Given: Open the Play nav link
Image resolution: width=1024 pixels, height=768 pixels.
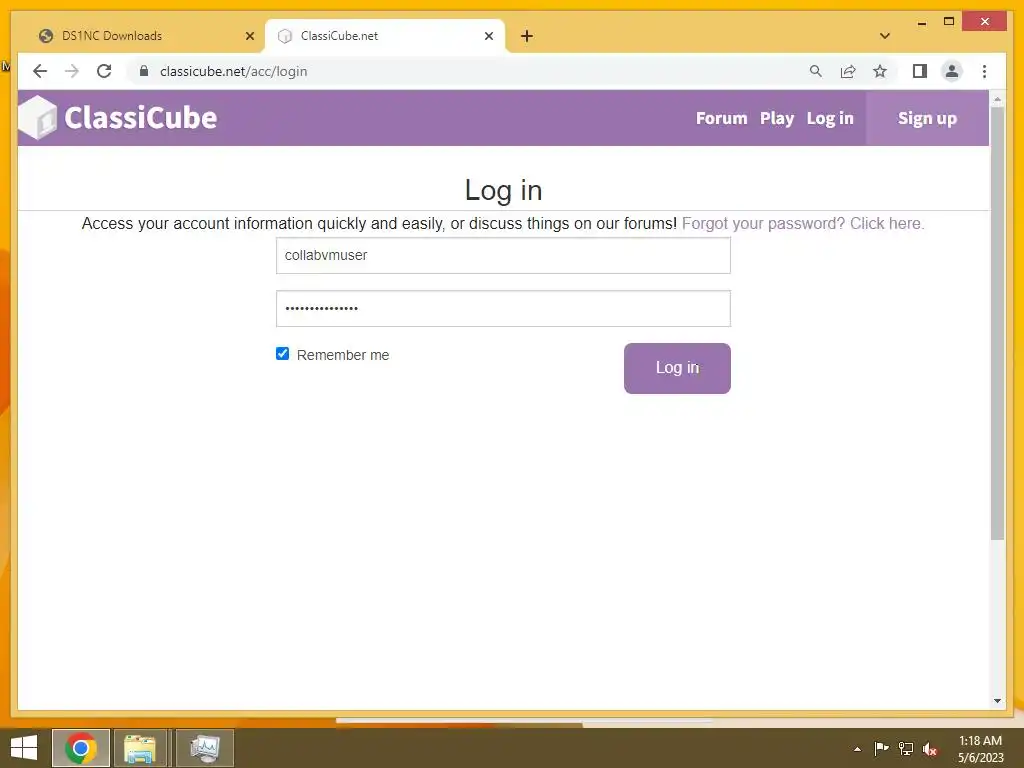Looking at the screenshot, I should click(x=777, y=118).
